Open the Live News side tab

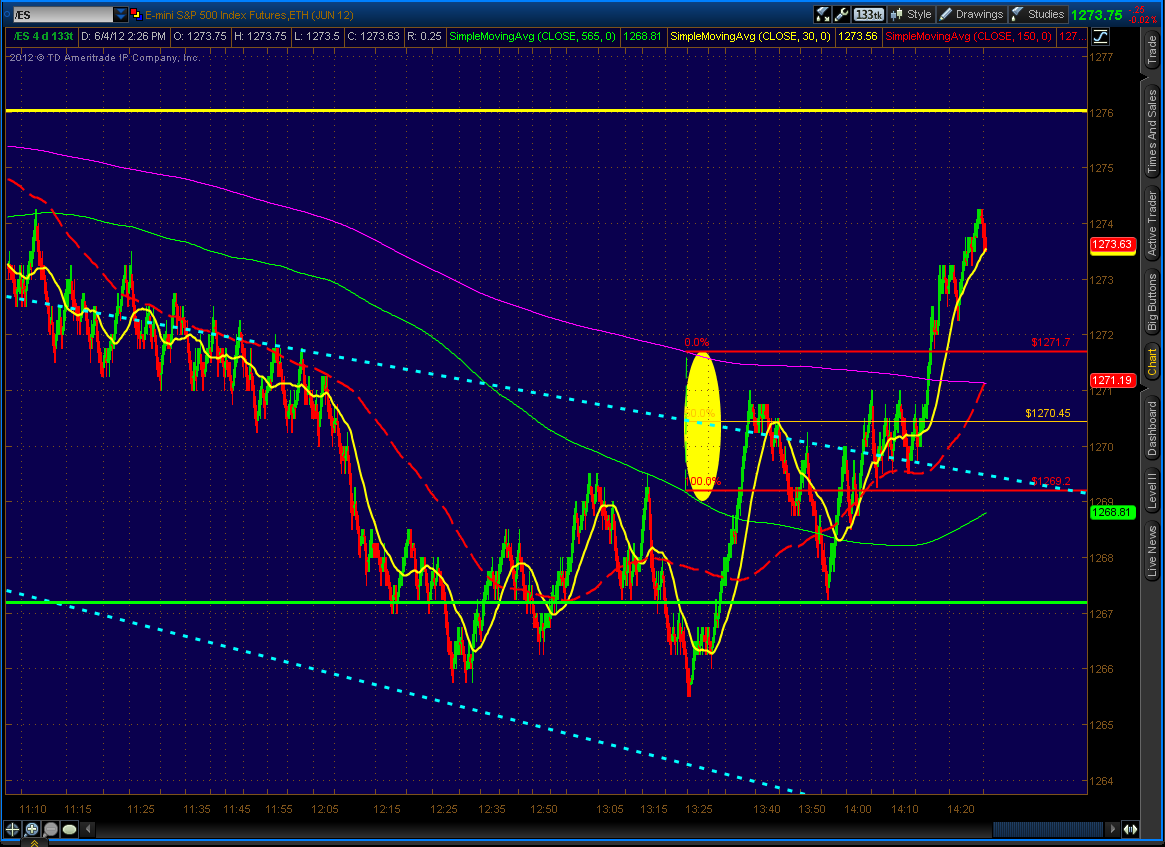[x=1152, y=551]
